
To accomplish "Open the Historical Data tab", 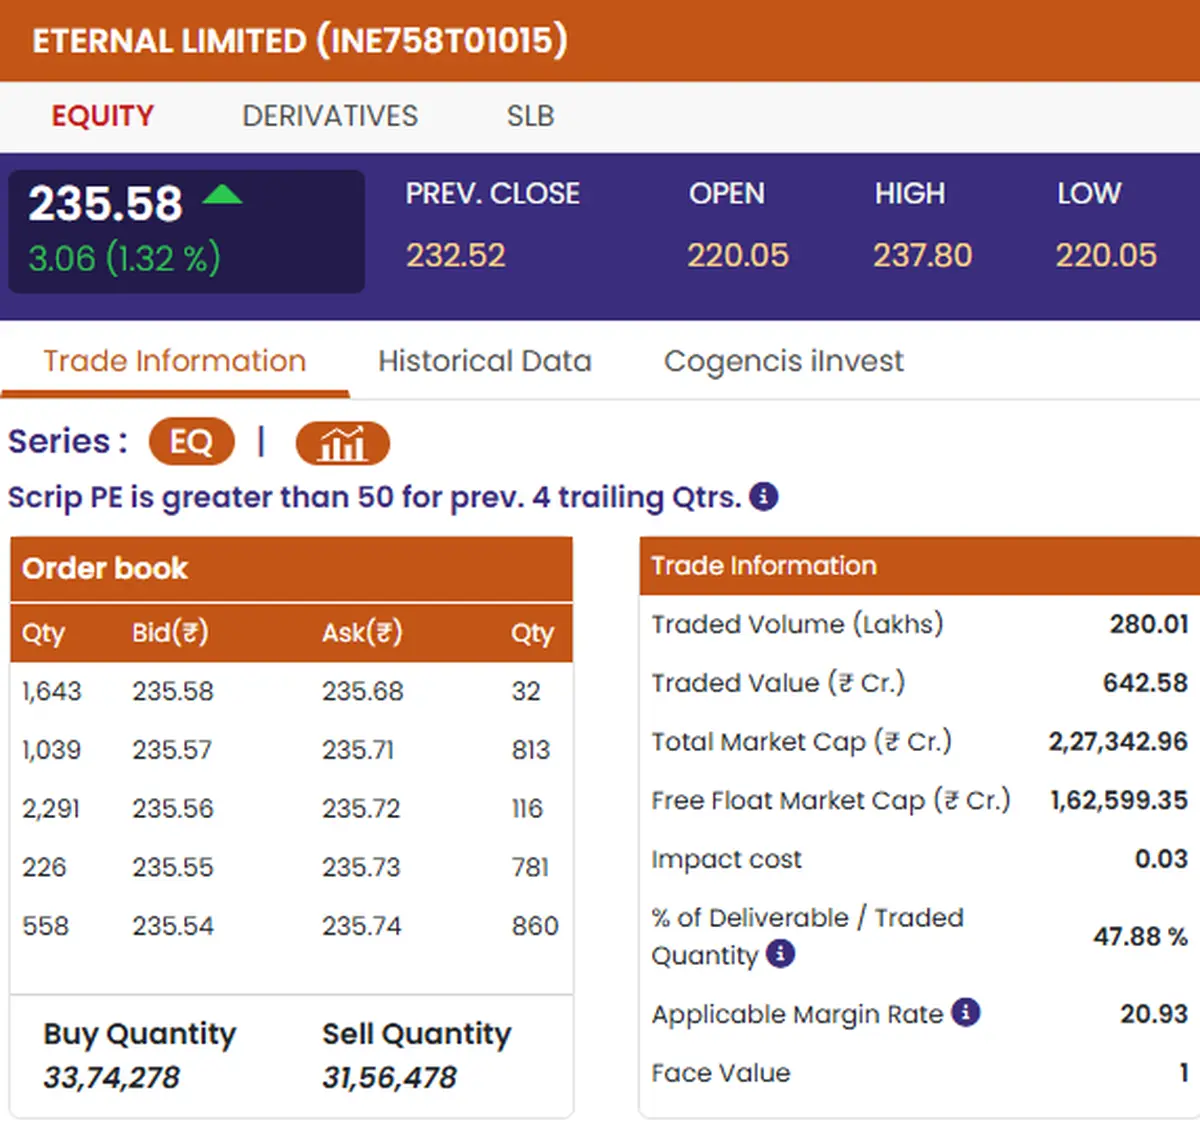I will pyautogui.click(x=485, y=361).
